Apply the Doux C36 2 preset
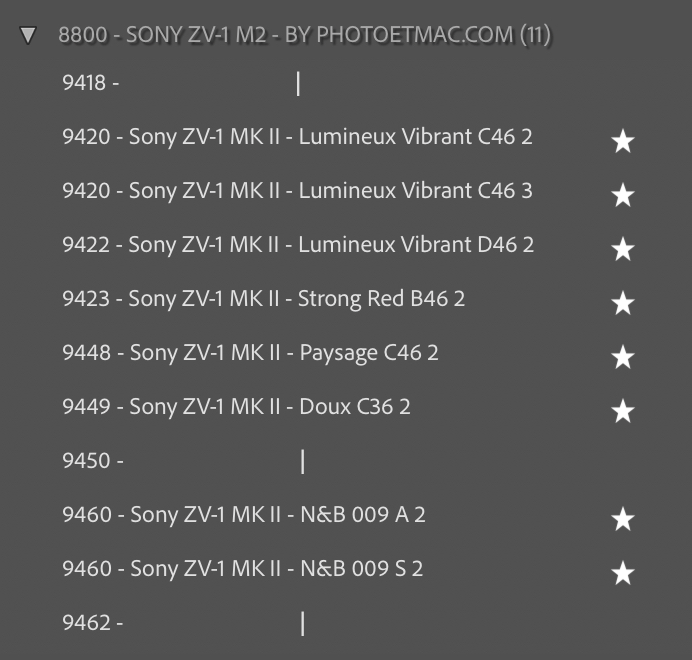 click(236, 407)
